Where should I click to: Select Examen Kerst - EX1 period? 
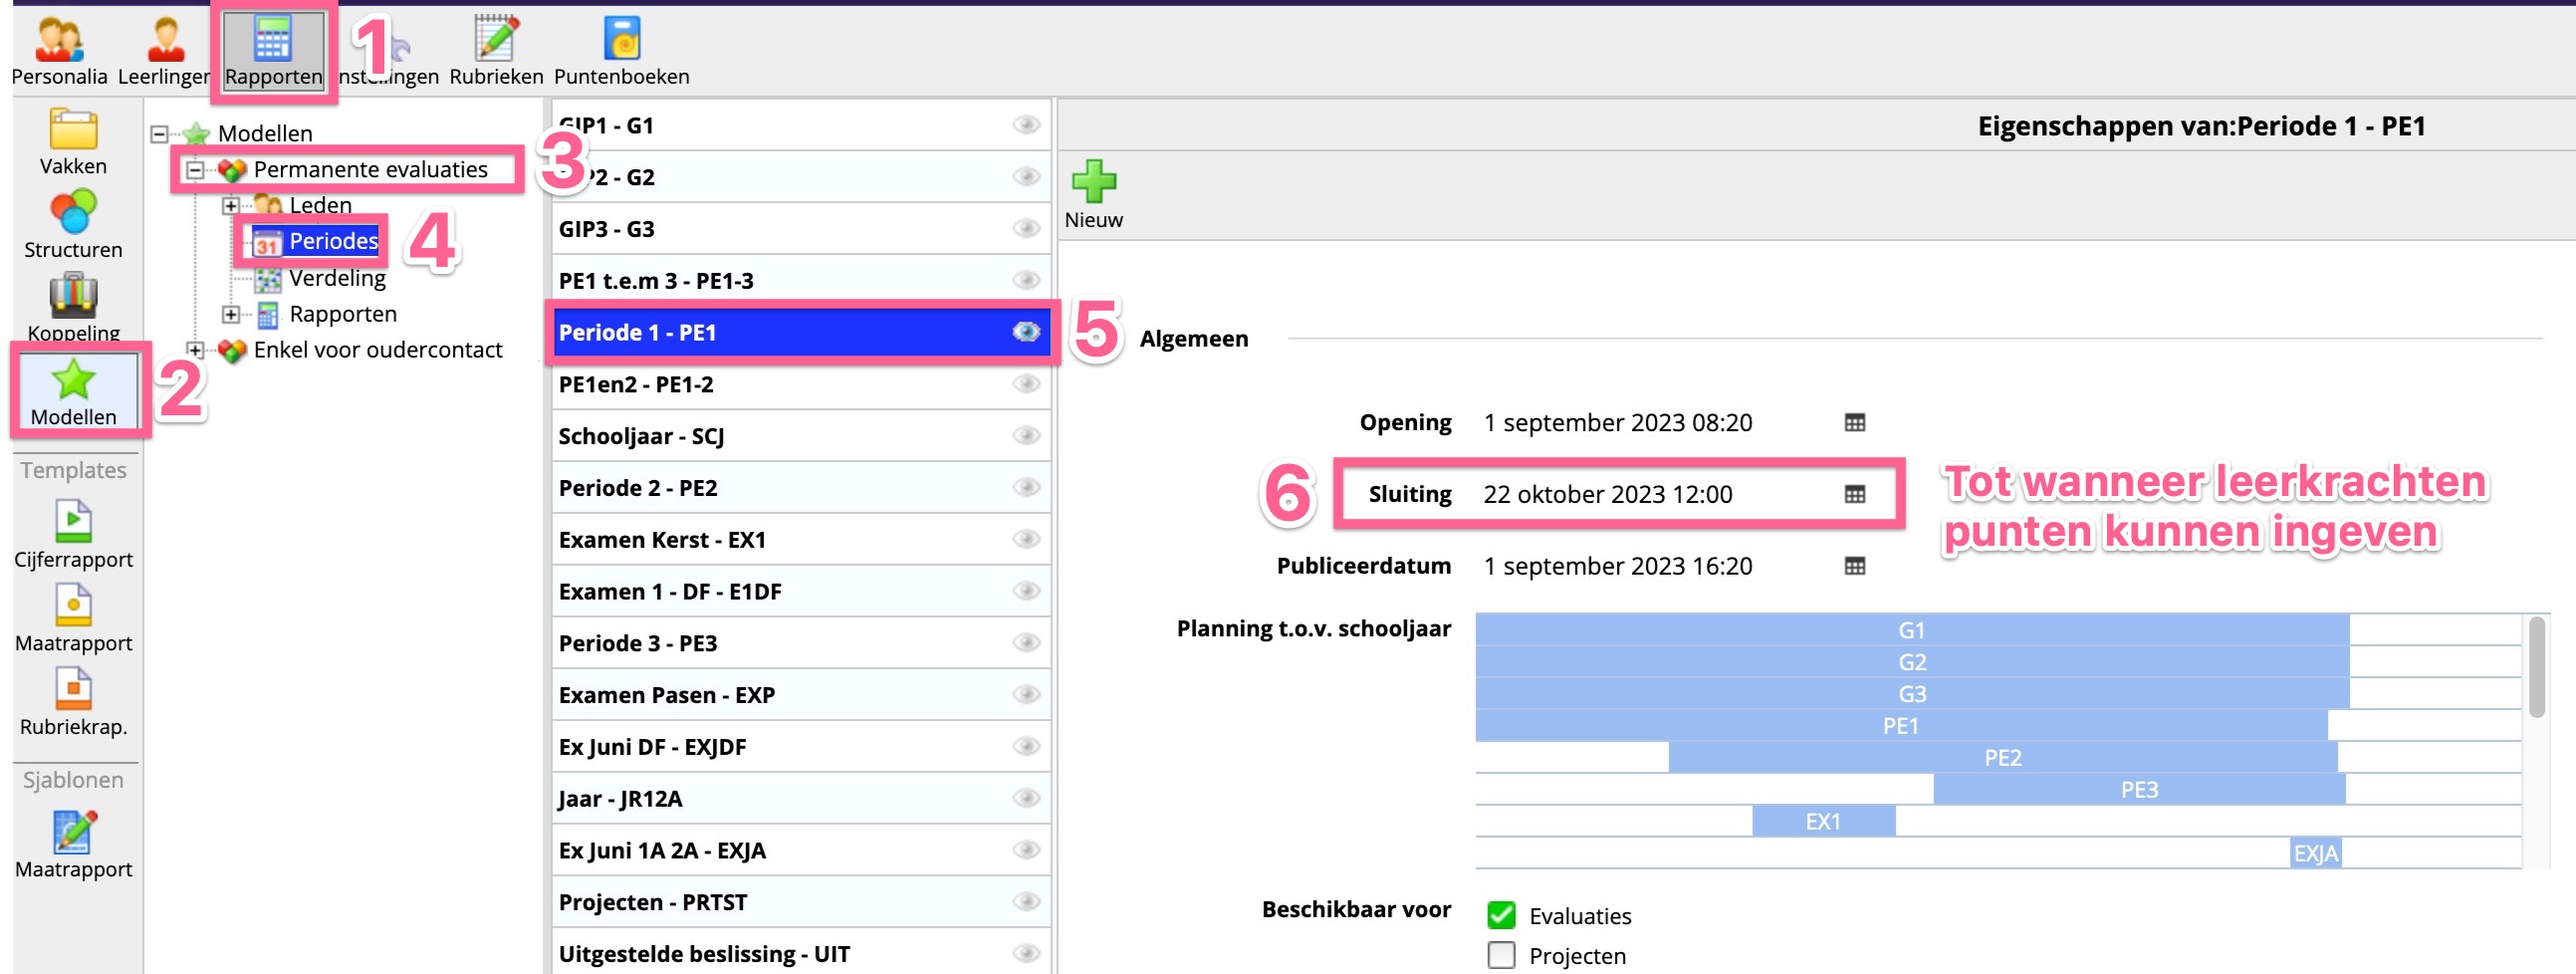click(662, 540)
